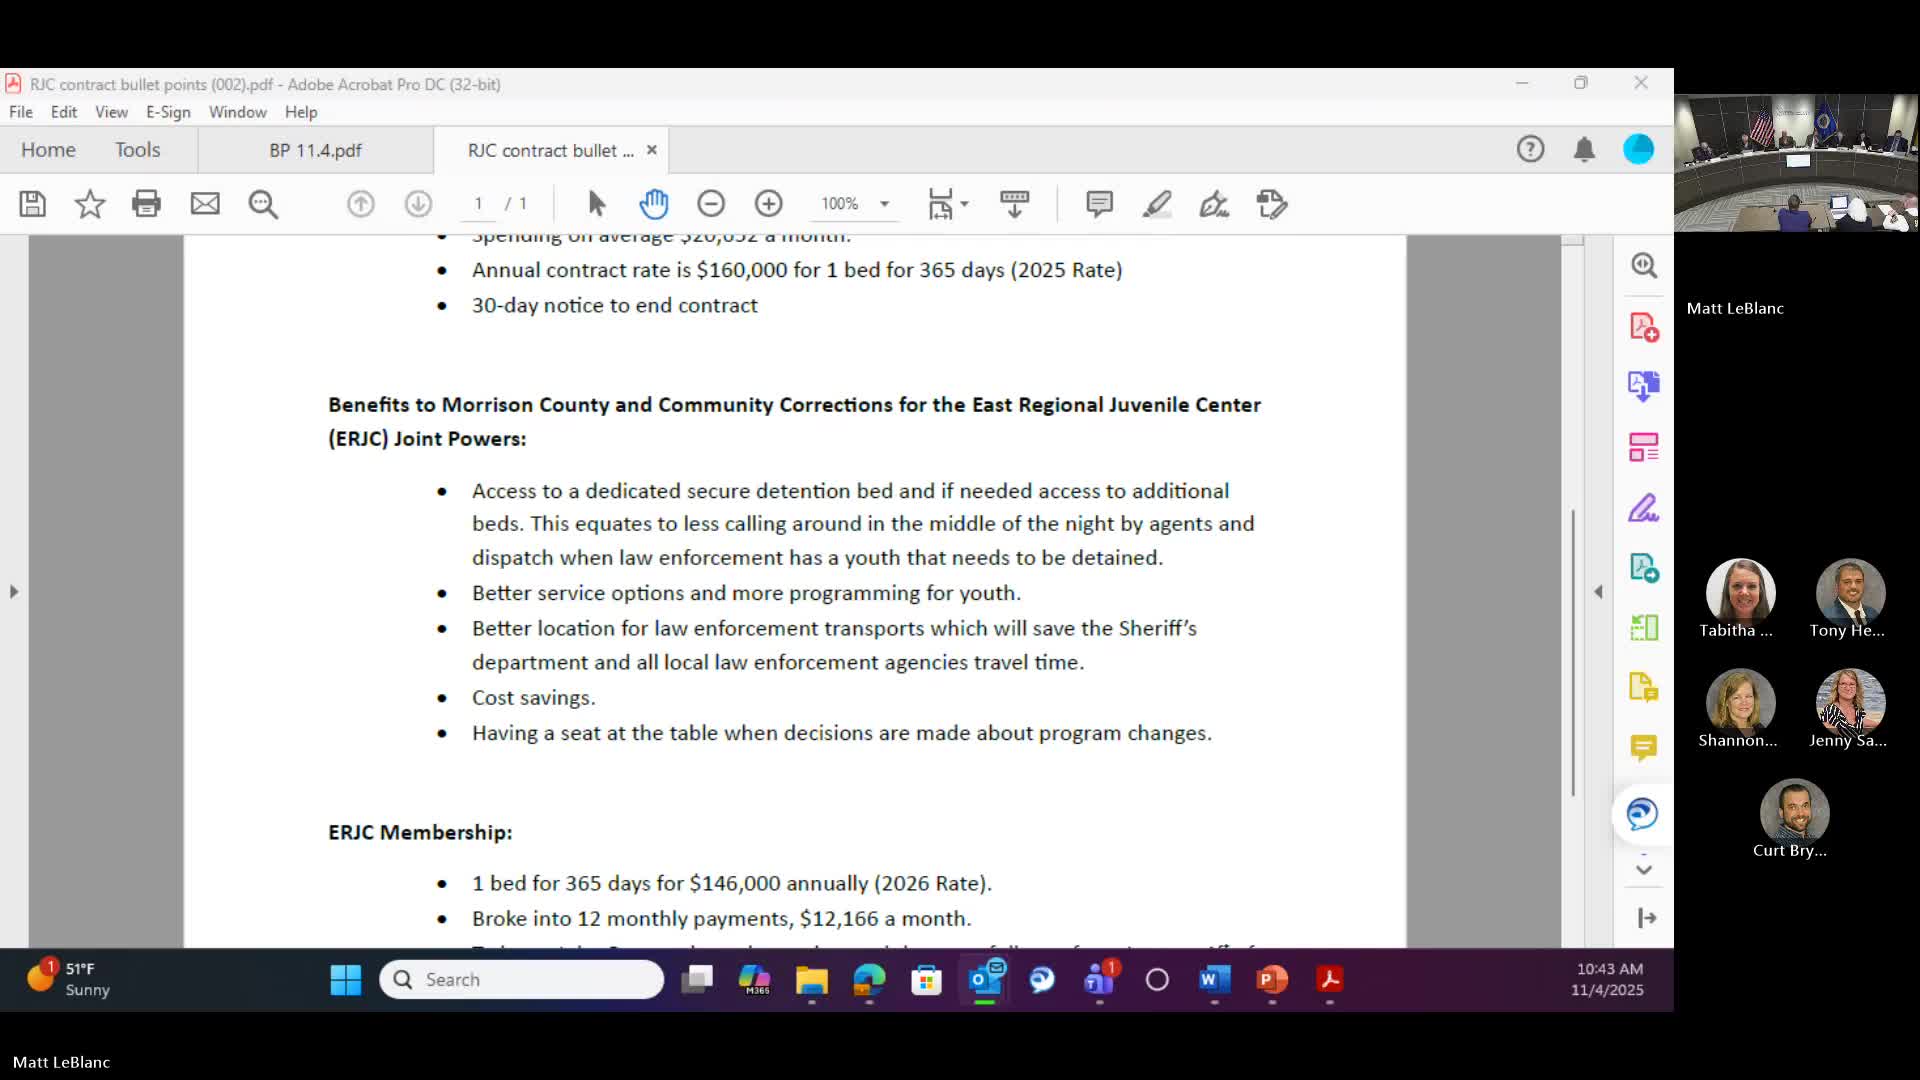Select the Hand pan tool
This screenshot has height=1080, width=1920.
click(653, 204)
